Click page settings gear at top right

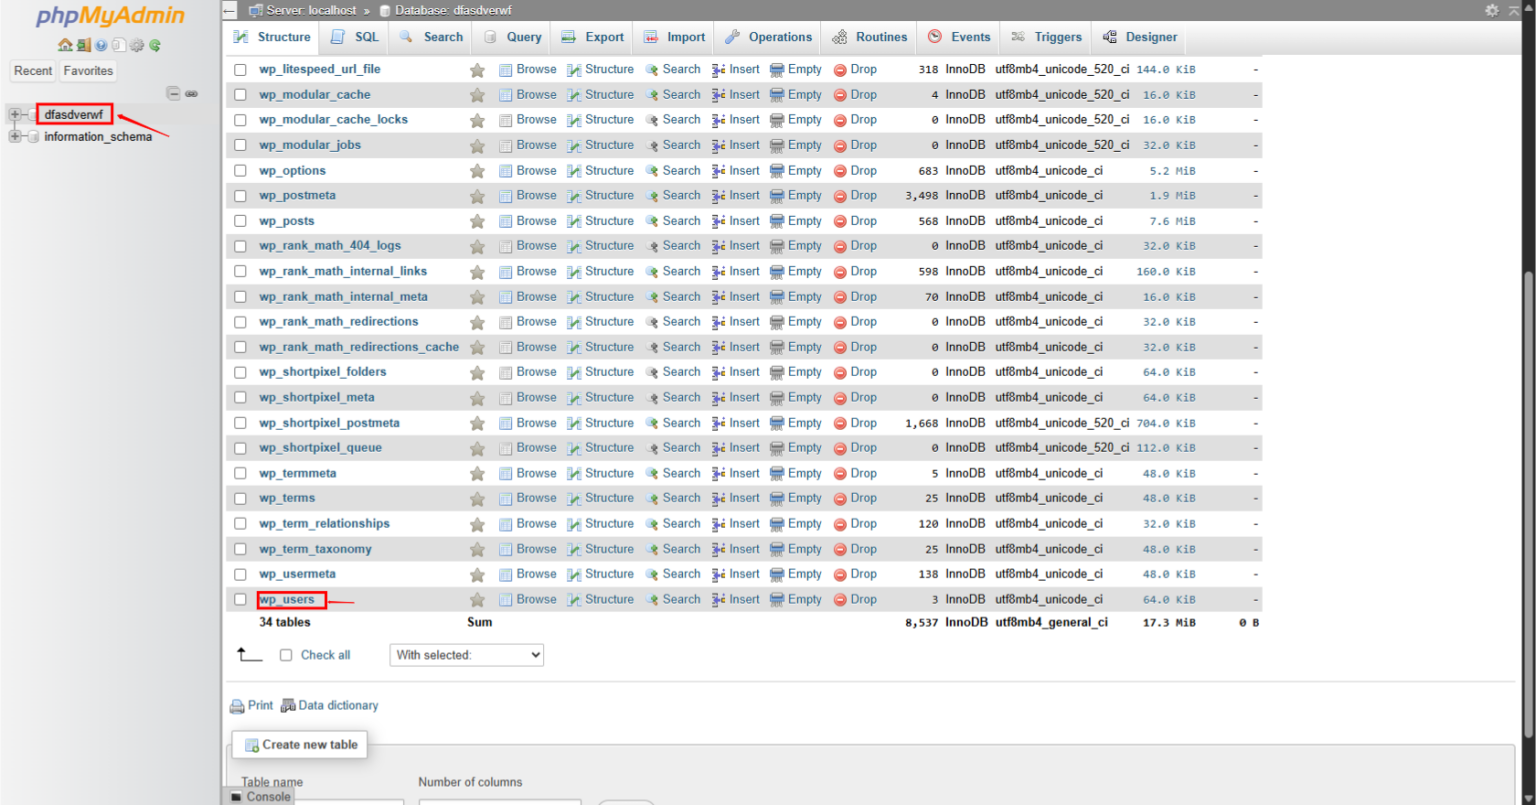[x=1492, y=10]
